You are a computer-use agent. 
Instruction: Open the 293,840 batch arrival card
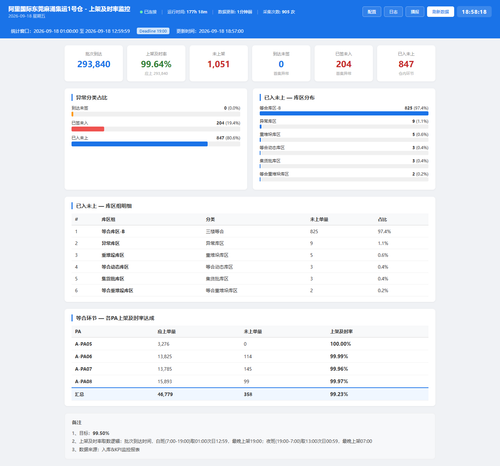point(94,63)
